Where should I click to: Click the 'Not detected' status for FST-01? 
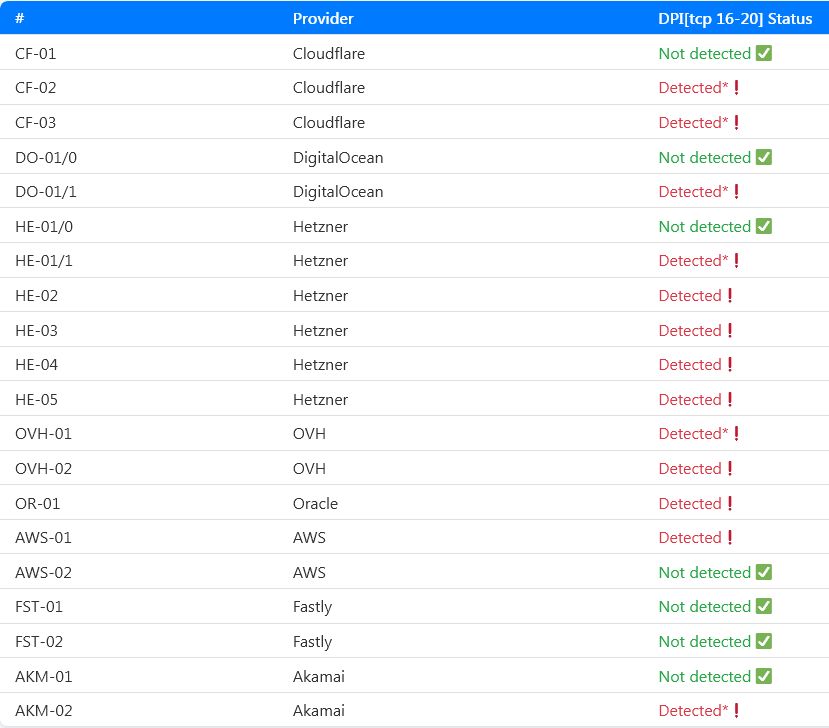(x=704, y=607)
